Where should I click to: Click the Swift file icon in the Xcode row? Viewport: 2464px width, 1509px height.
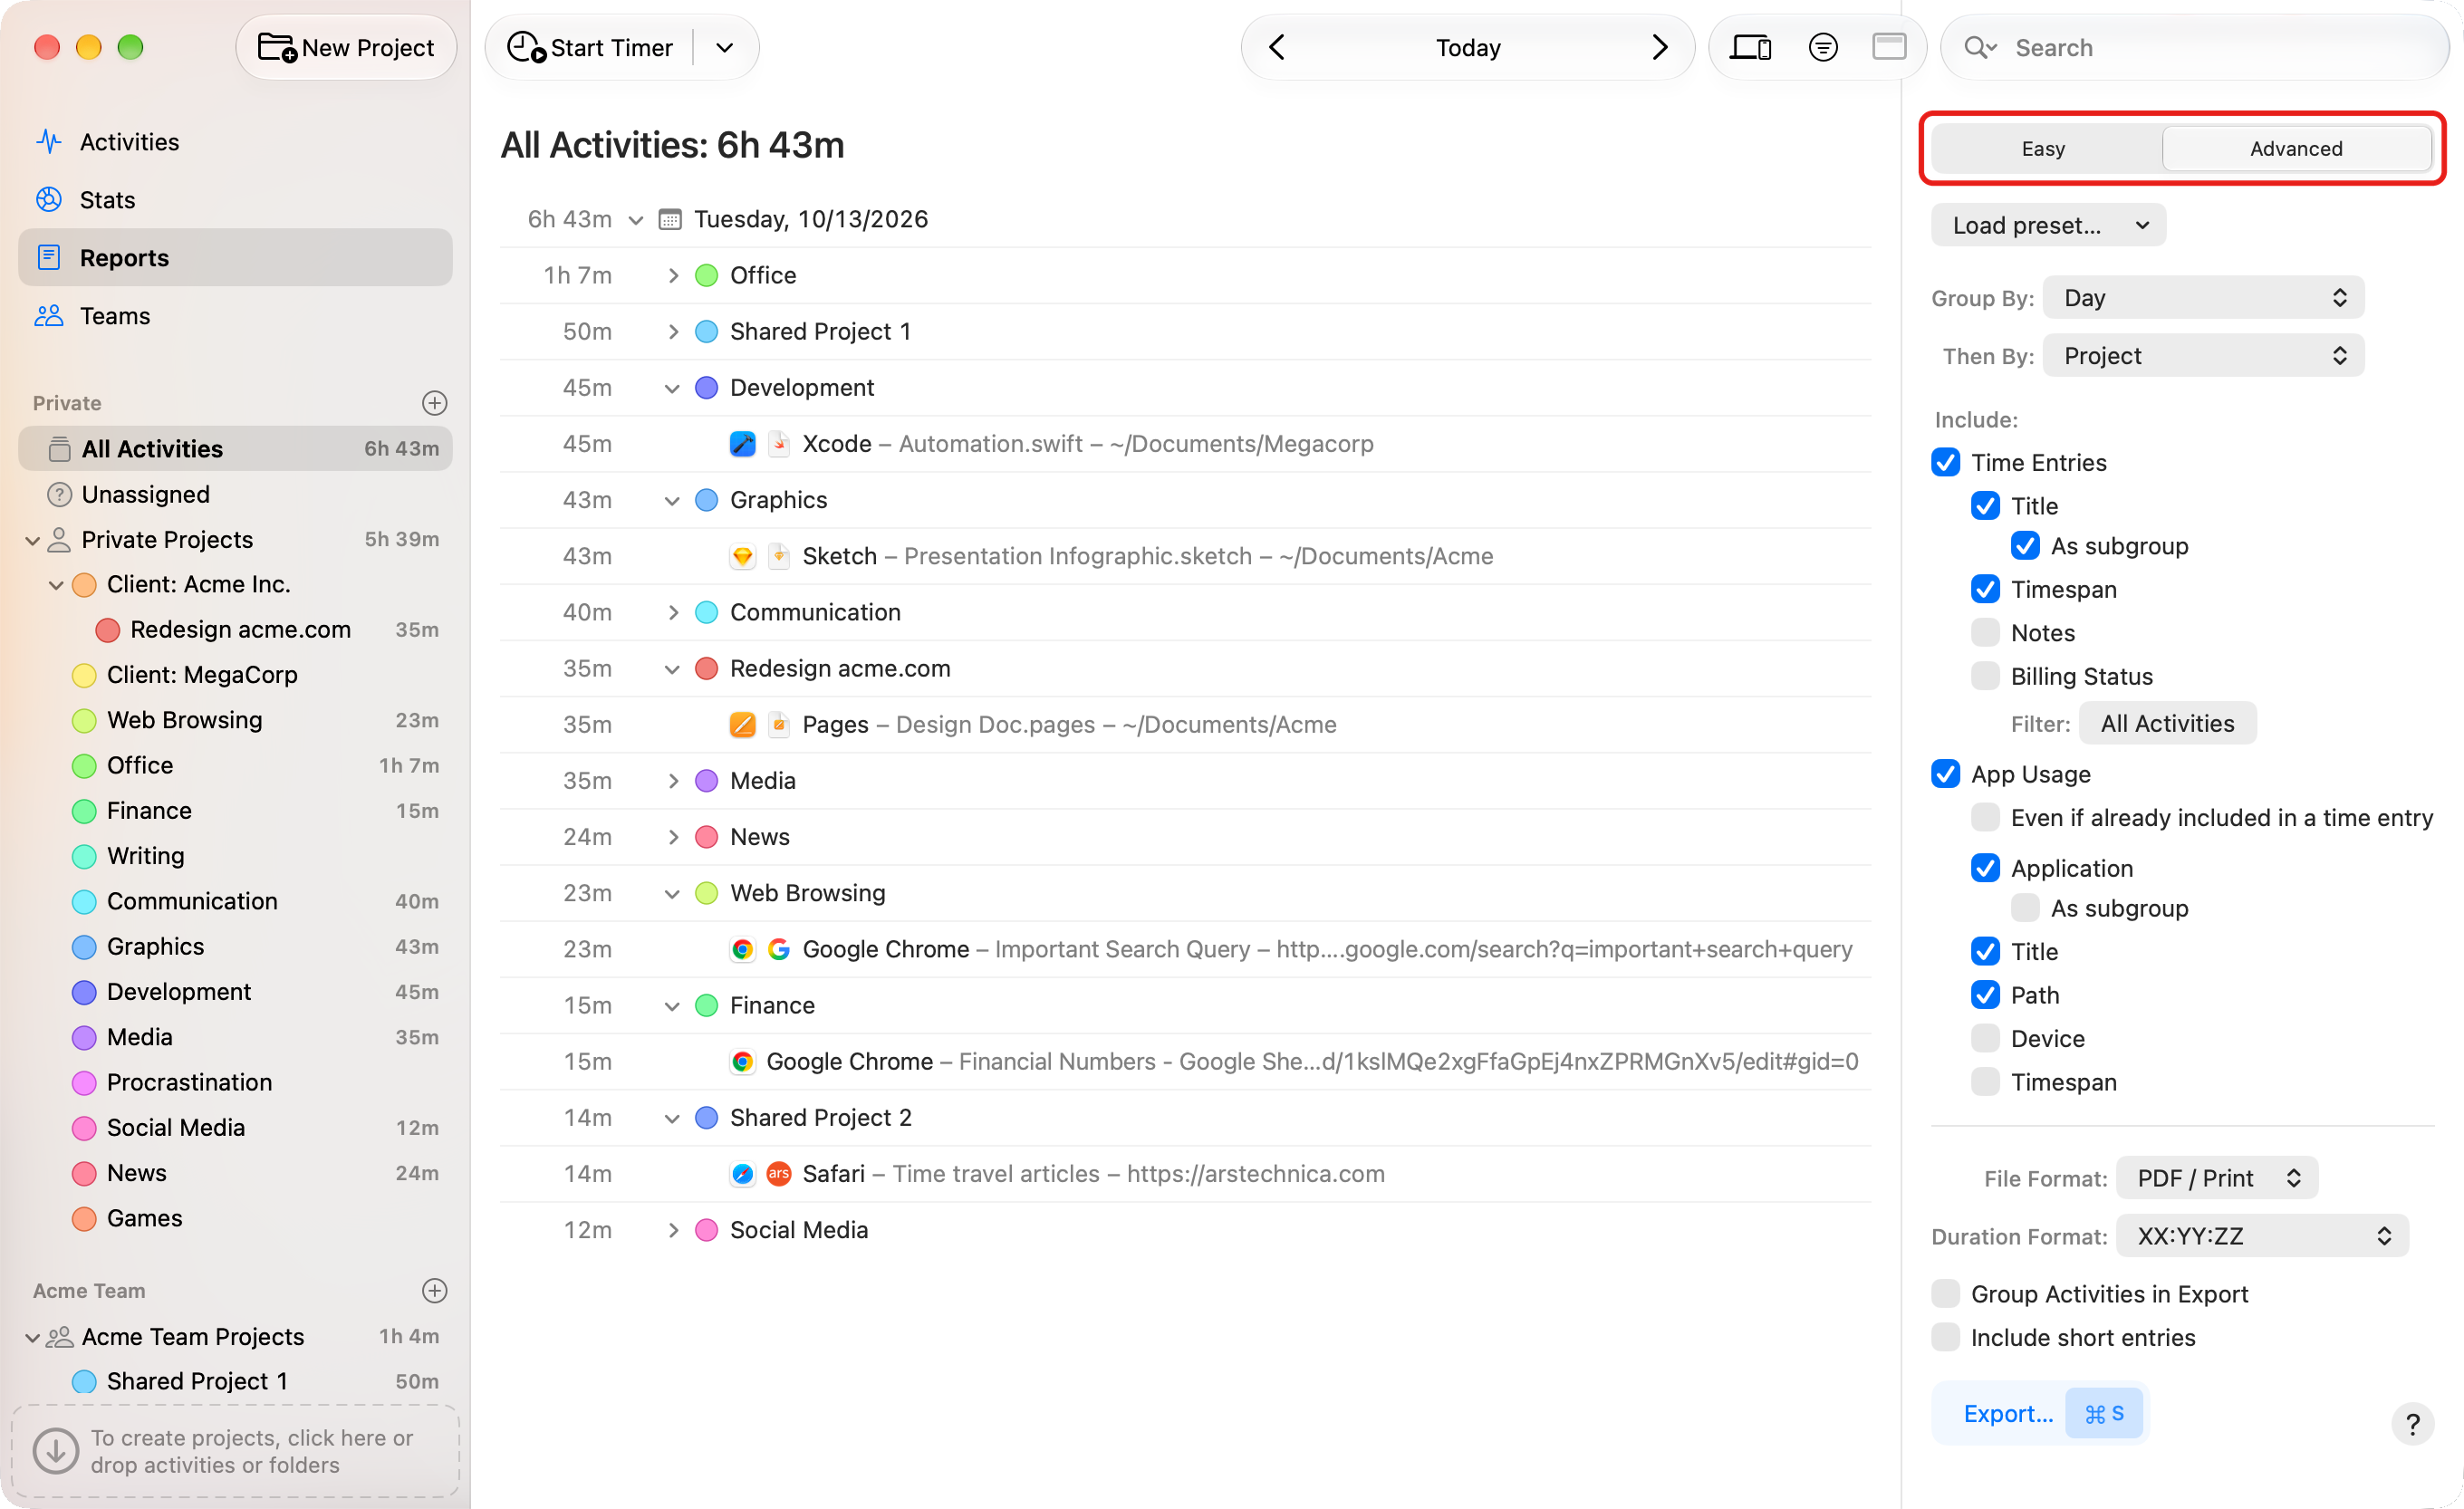pyautogui.click(x=779, y=443)
